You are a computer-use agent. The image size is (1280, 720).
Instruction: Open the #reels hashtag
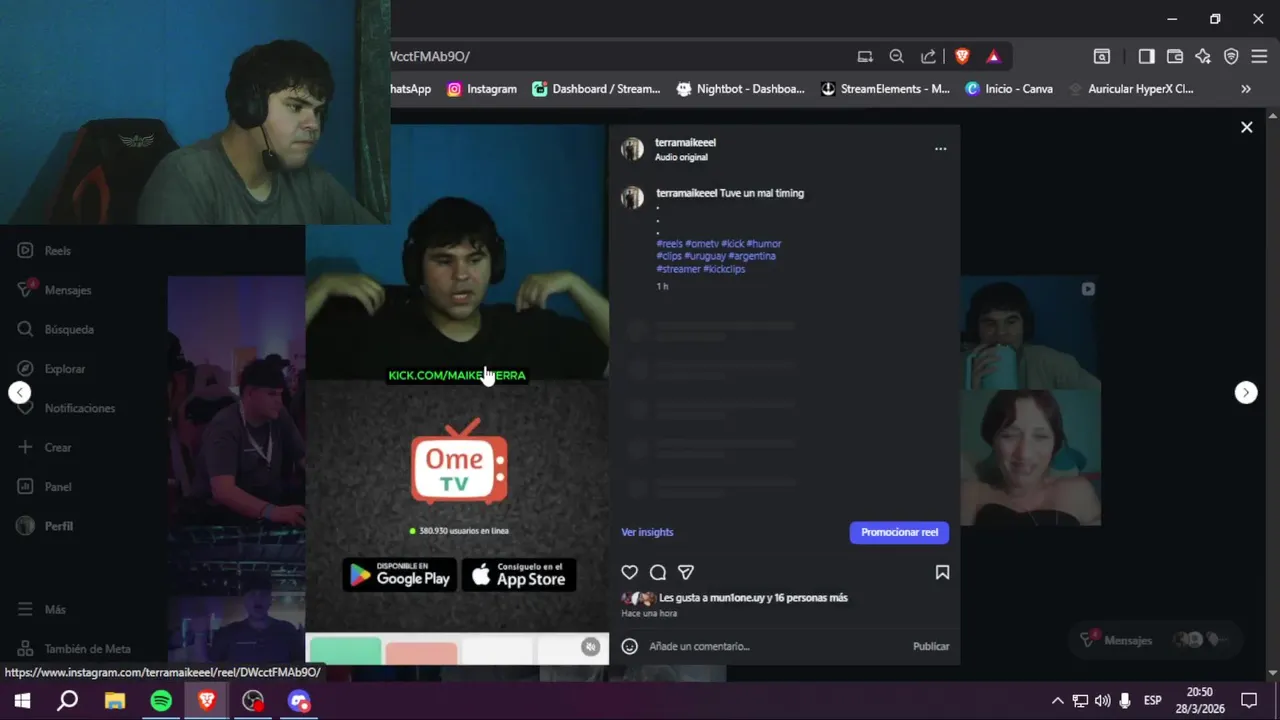point(669,244)
